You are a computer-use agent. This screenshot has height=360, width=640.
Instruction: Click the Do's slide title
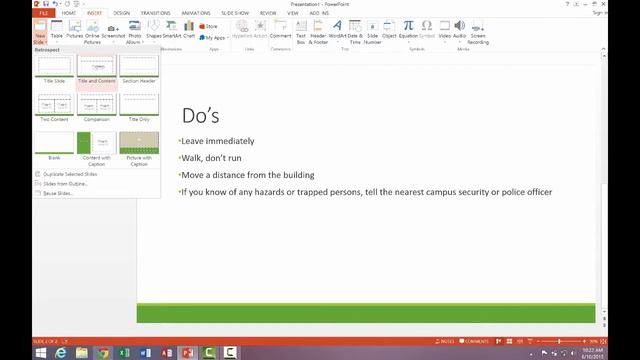coord(200,116)
